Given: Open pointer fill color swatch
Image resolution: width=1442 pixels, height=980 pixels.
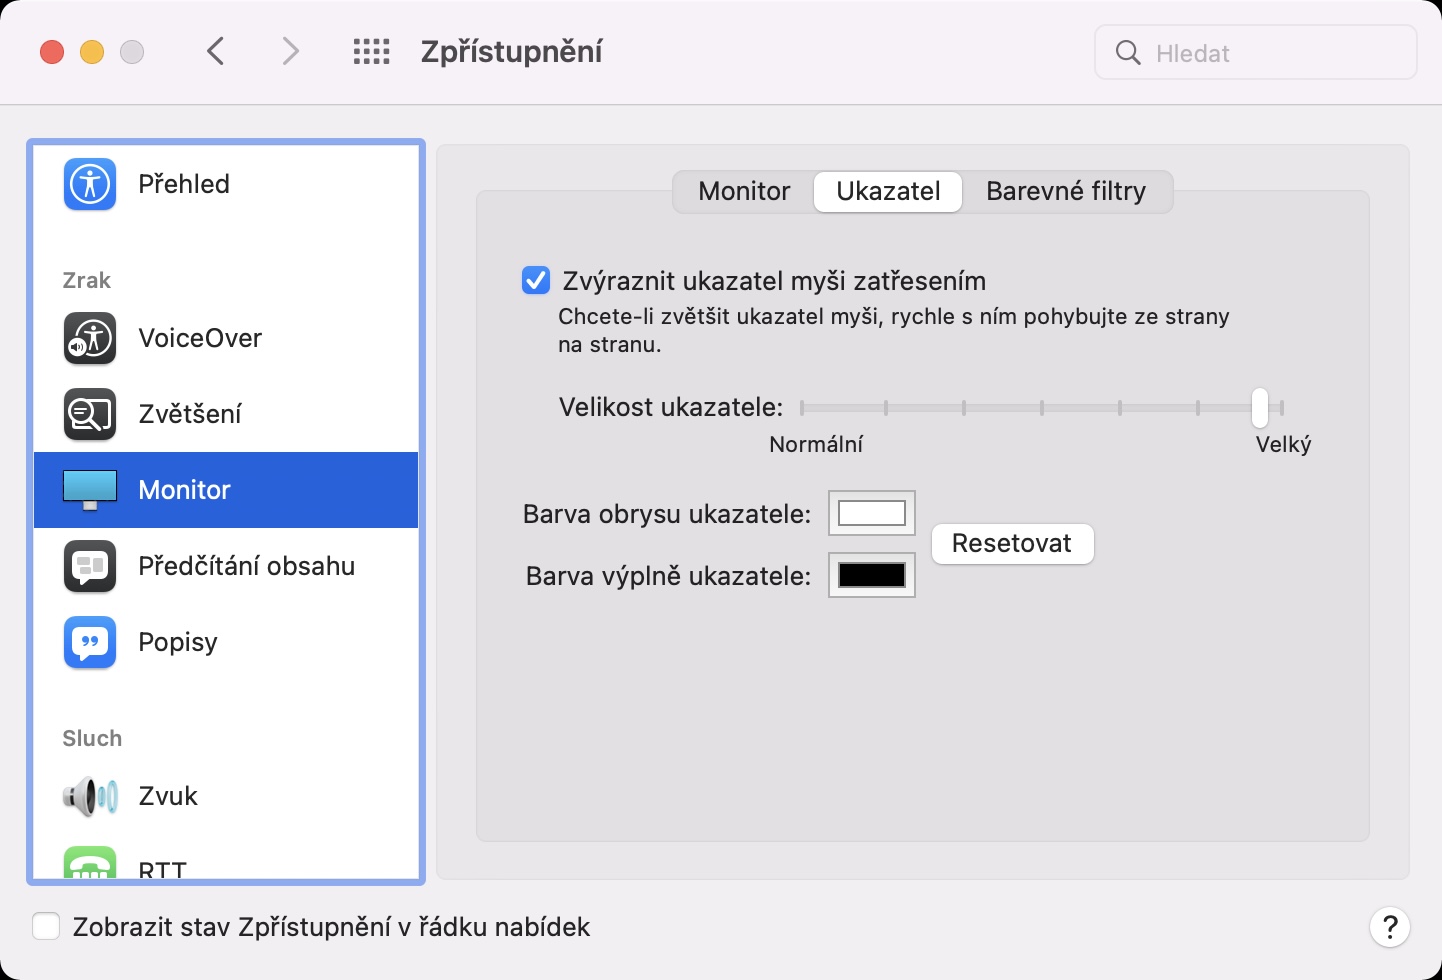Looking at the screenshot, I should point(872,576).
